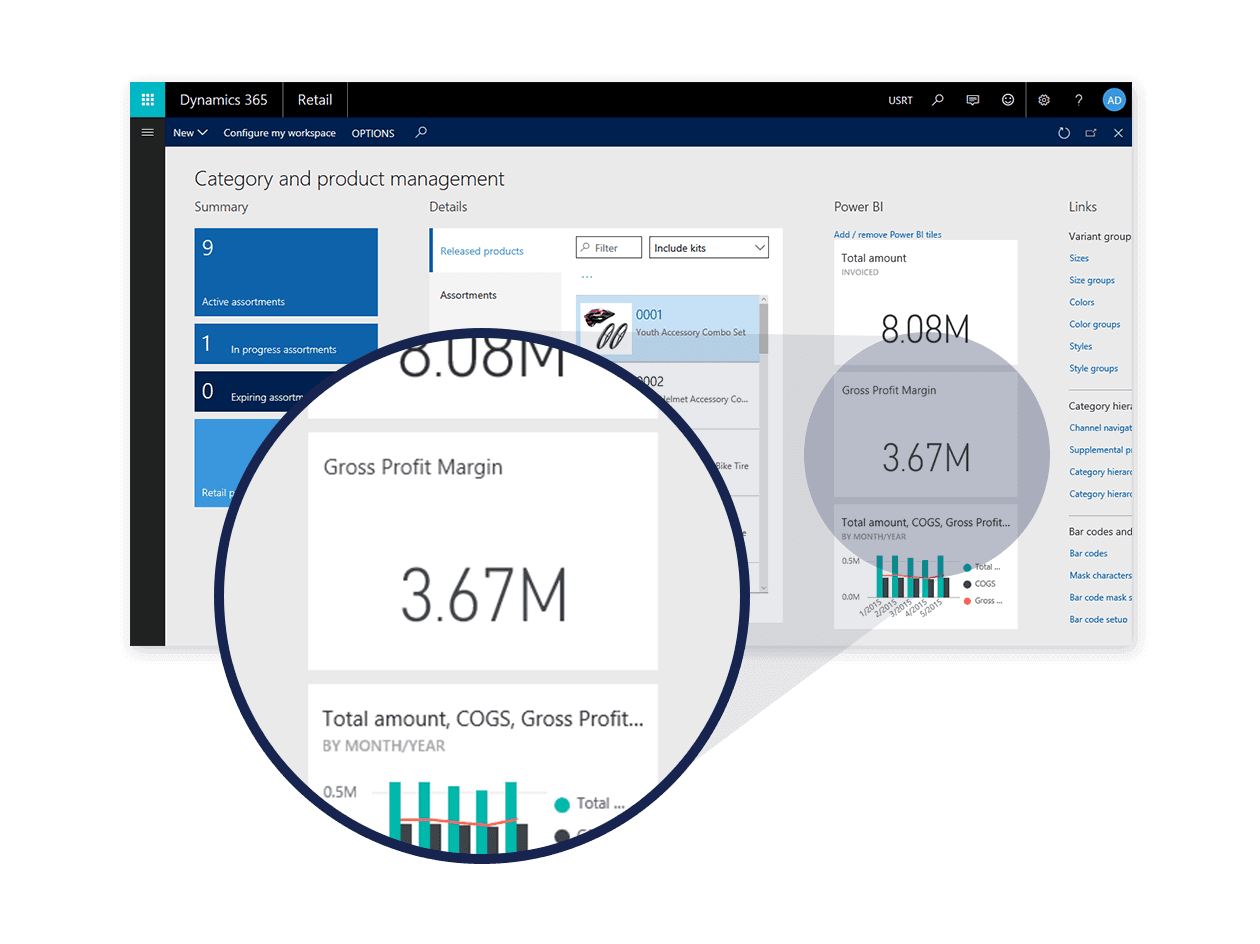The height and width of the screenshot is (944, 1260).
Task: Click the search icon in top bar
Action: pyautogui.click(x=937, y=100)
